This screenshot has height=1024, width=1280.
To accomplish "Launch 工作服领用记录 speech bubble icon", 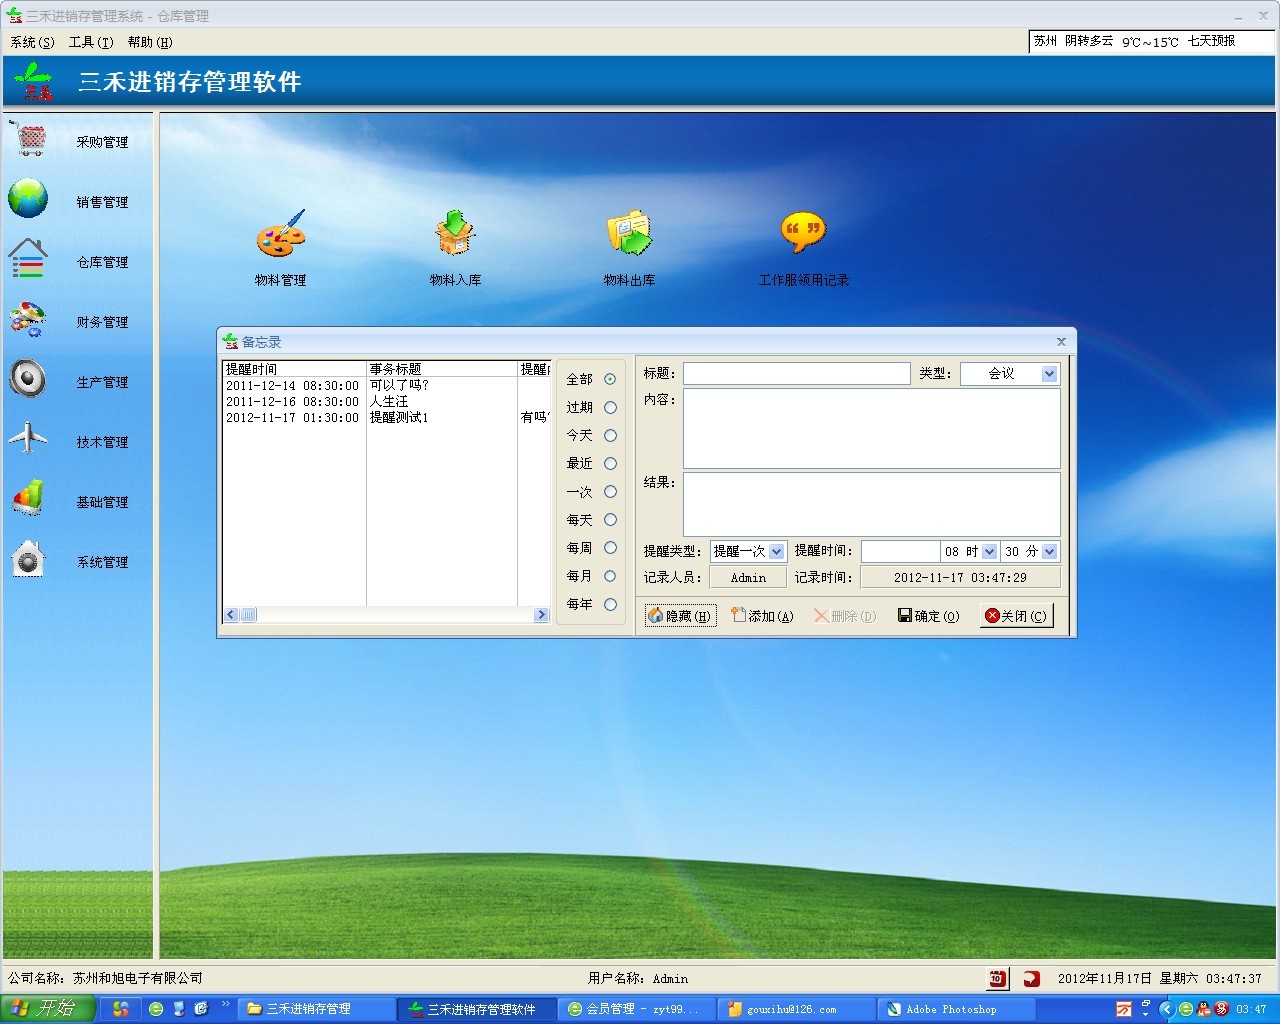I will click(x=803, y=233).
